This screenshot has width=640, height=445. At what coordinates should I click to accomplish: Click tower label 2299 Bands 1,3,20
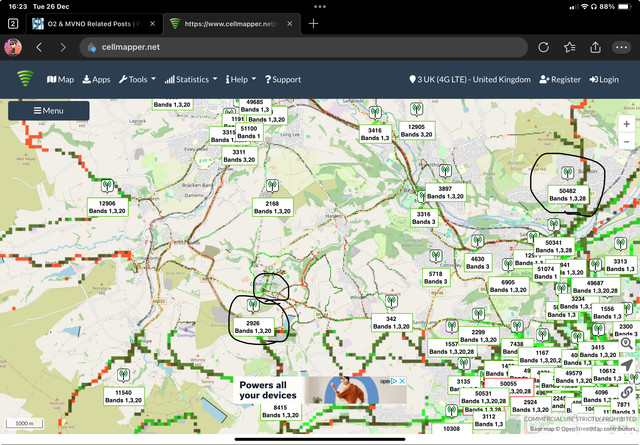[x=478, y=336]
